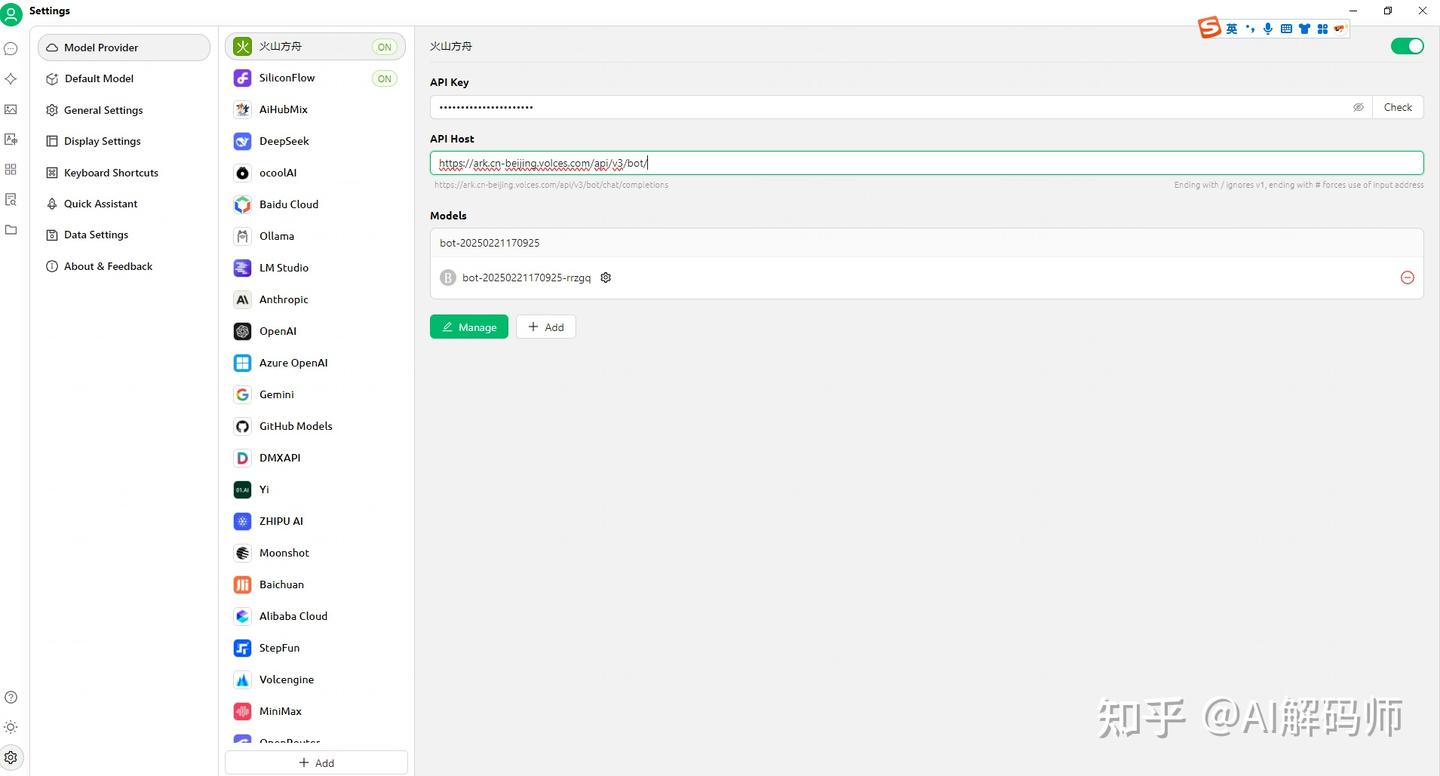The image size is (1440, 776).
Task: Open the Sogou soft keyboard icon
Action: coord(1286,28)
